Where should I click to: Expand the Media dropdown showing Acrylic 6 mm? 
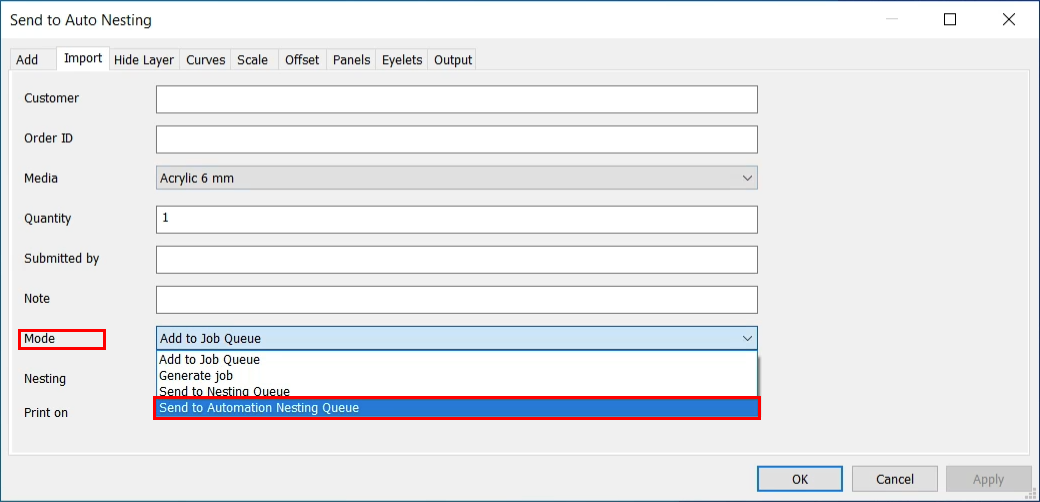click(456, 179)
